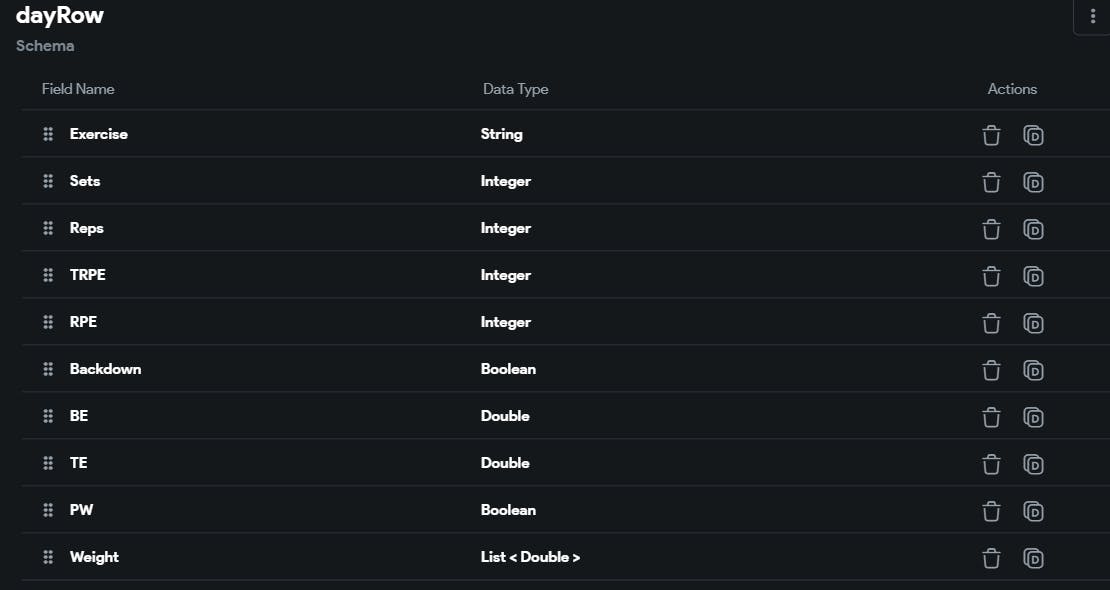Select the Exercise field name
Image resolution: width=1110 pixels, height=590 pixels.
tap(99, 134)
